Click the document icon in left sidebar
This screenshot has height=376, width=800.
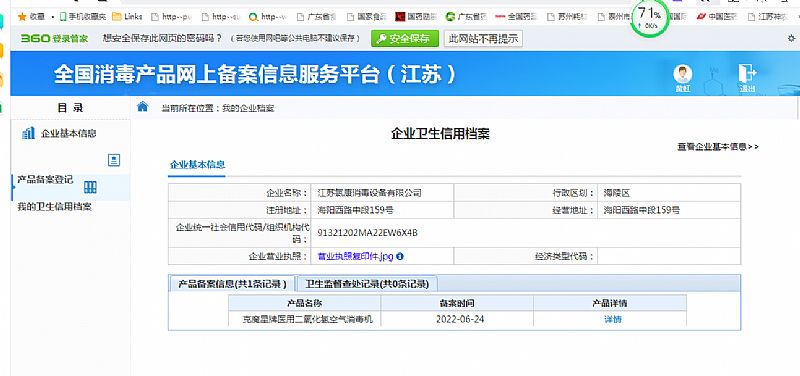114,160
